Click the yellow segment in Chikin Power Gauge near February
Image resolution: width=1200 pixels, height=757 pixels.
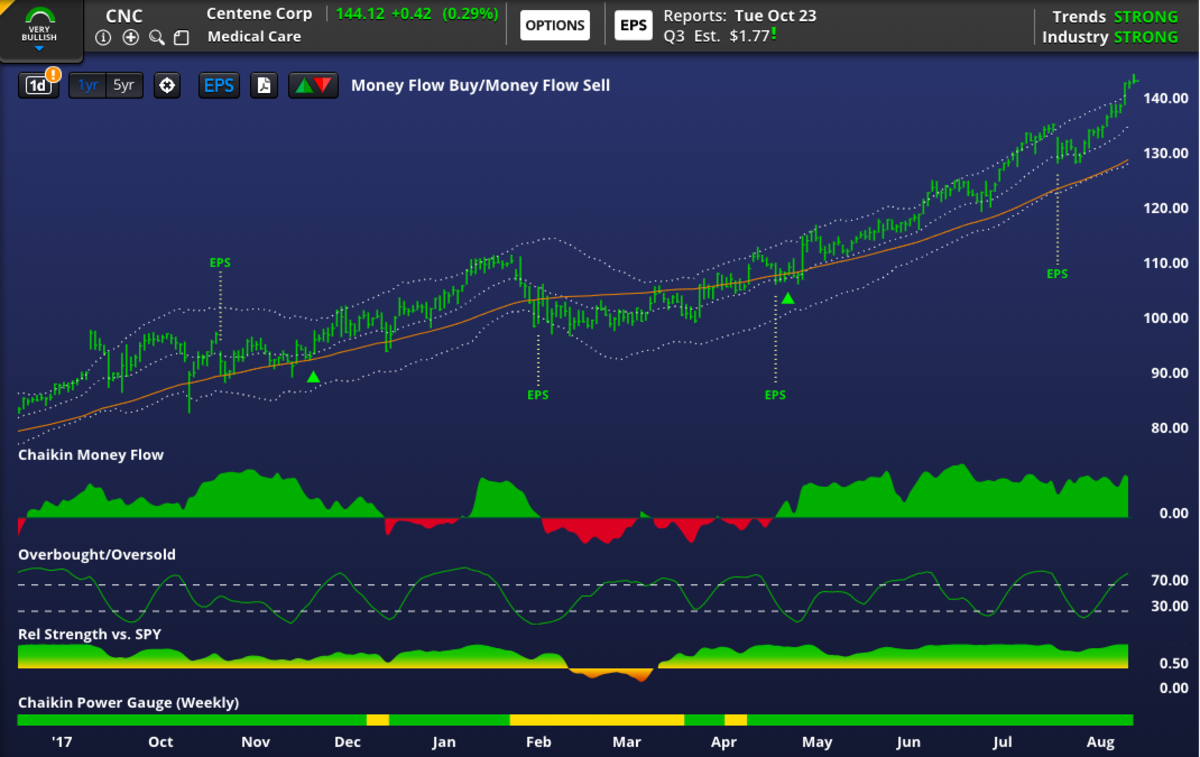(596, 720)
